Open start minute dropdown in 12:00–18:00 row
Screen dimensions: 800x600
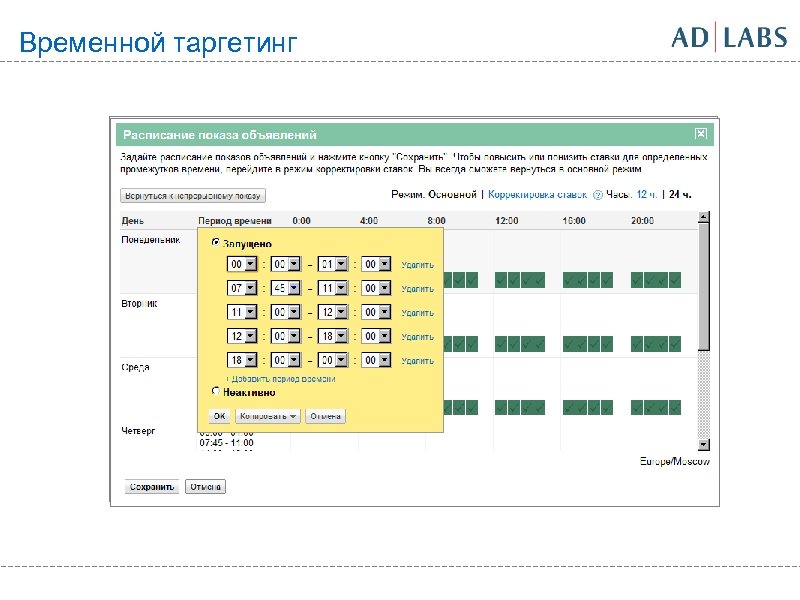coord(286,336)
